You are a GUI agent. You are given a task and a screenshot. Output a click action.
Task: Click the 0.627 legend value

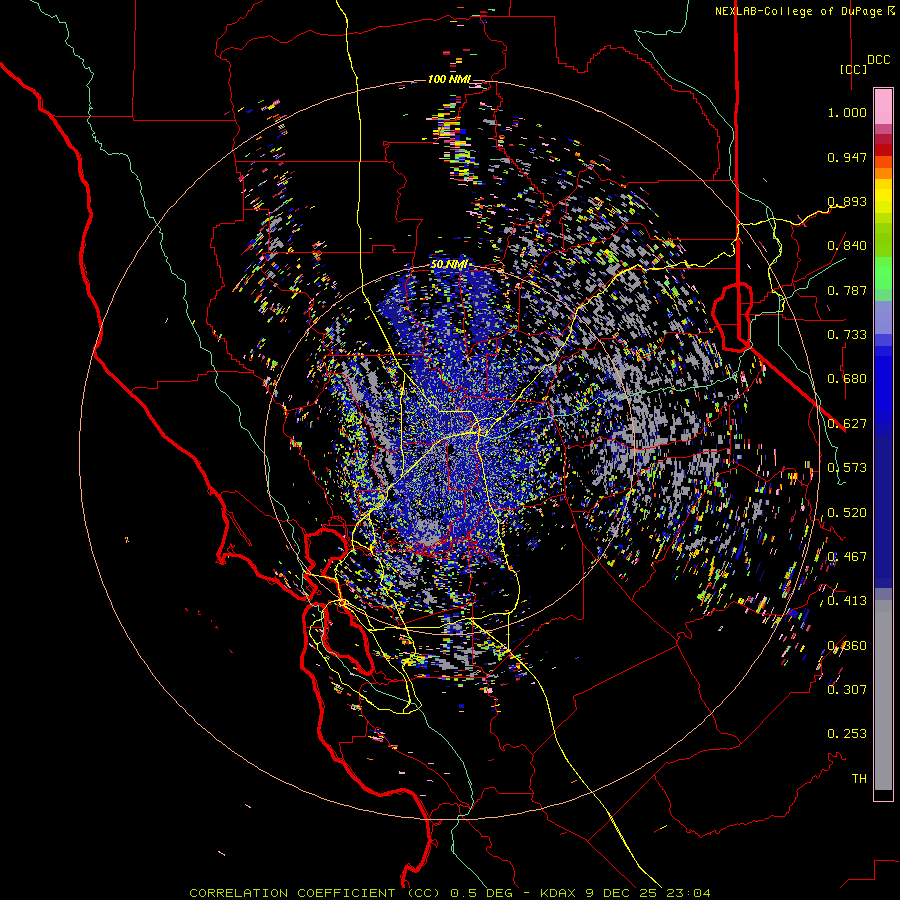[847, 424]
